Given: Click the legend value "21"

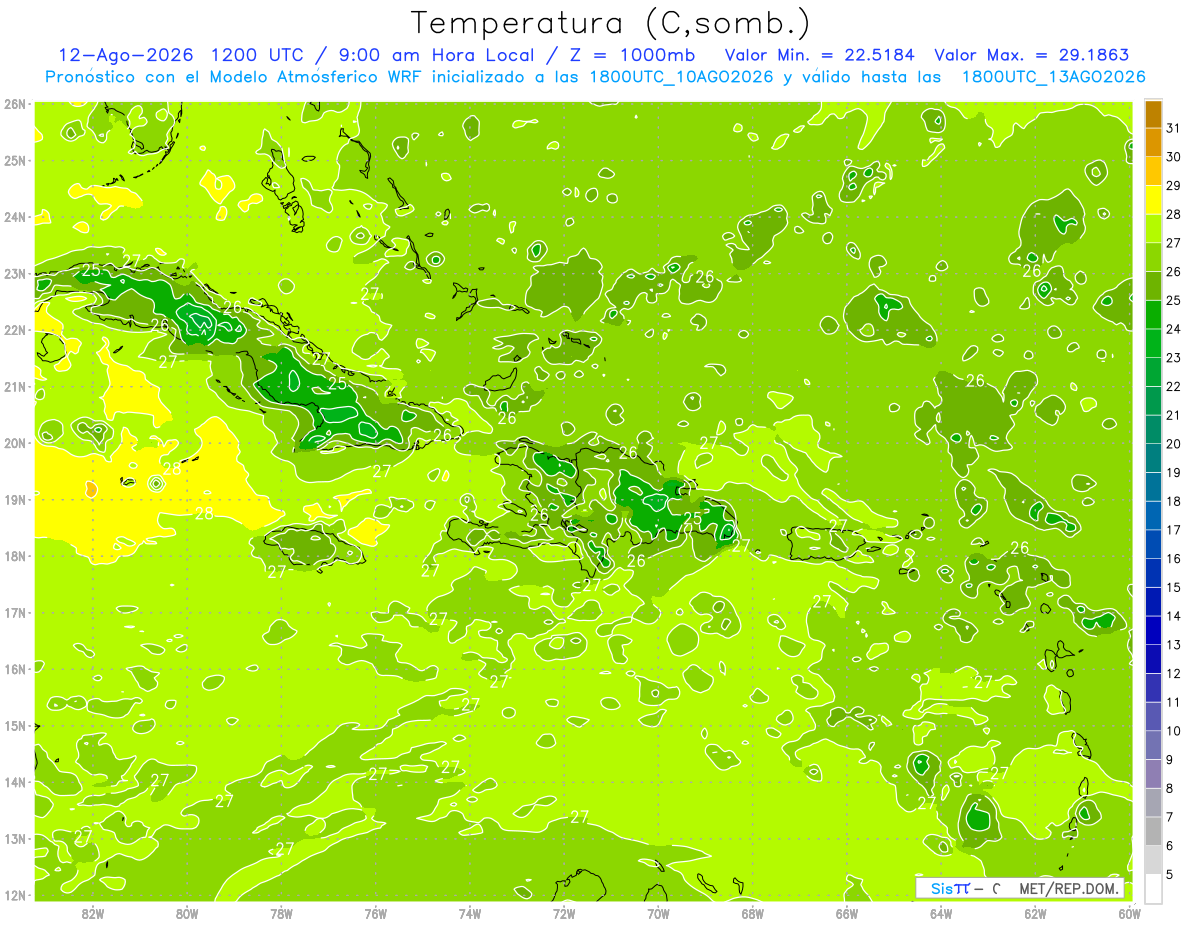Looking at the screenshot, I should tap(1174, 415).
